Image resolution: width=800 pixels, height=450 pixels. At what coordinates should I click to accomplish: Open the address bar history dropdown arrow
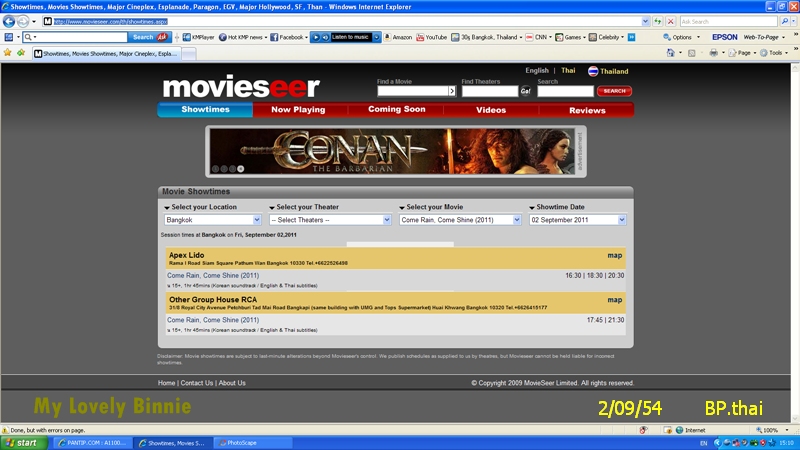645,21
